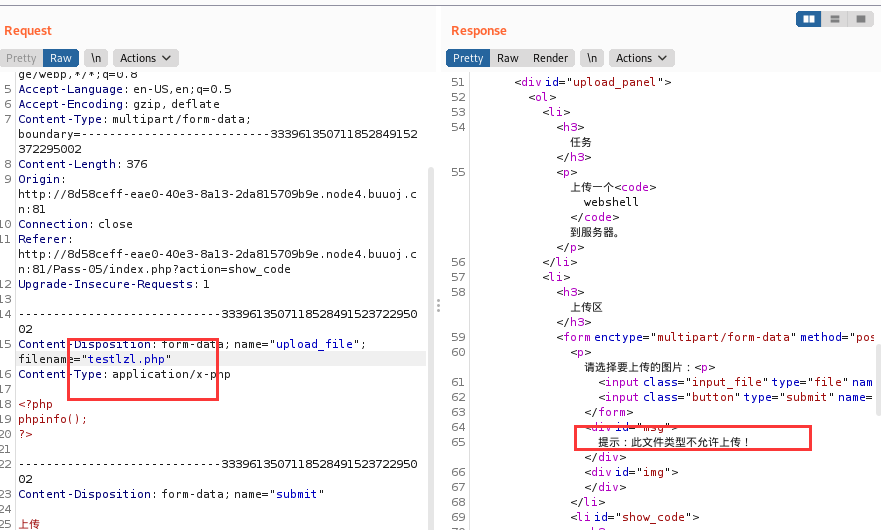Click the "任务" heading text in response
This screenshot has height=530, width=881.
[580, 142]
